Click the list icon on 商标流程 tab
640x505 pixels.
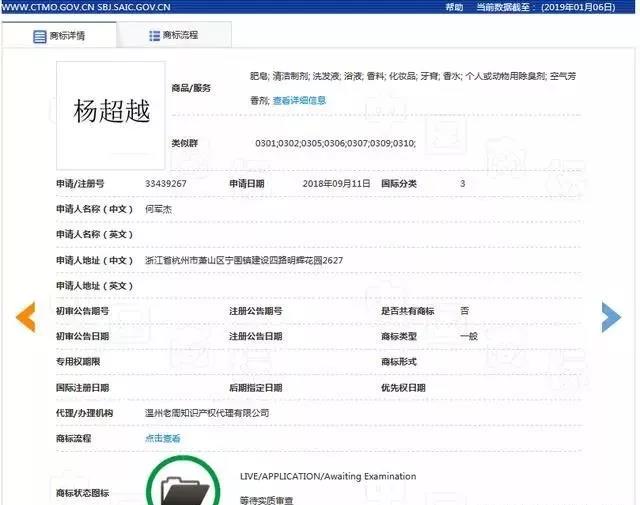[154, 35]
